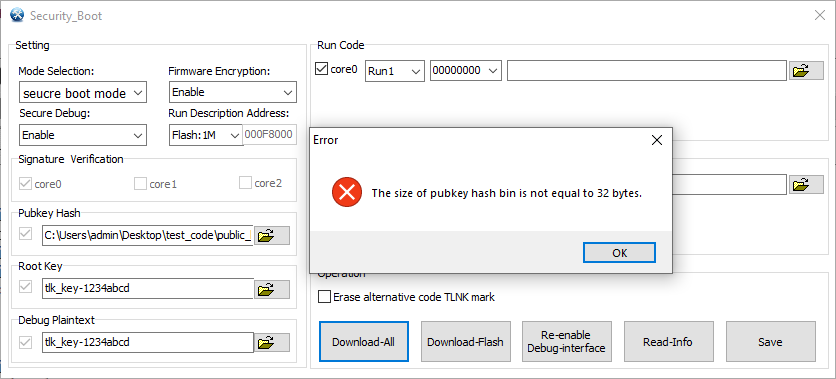Click the Run Description Address label

[229, 113]
